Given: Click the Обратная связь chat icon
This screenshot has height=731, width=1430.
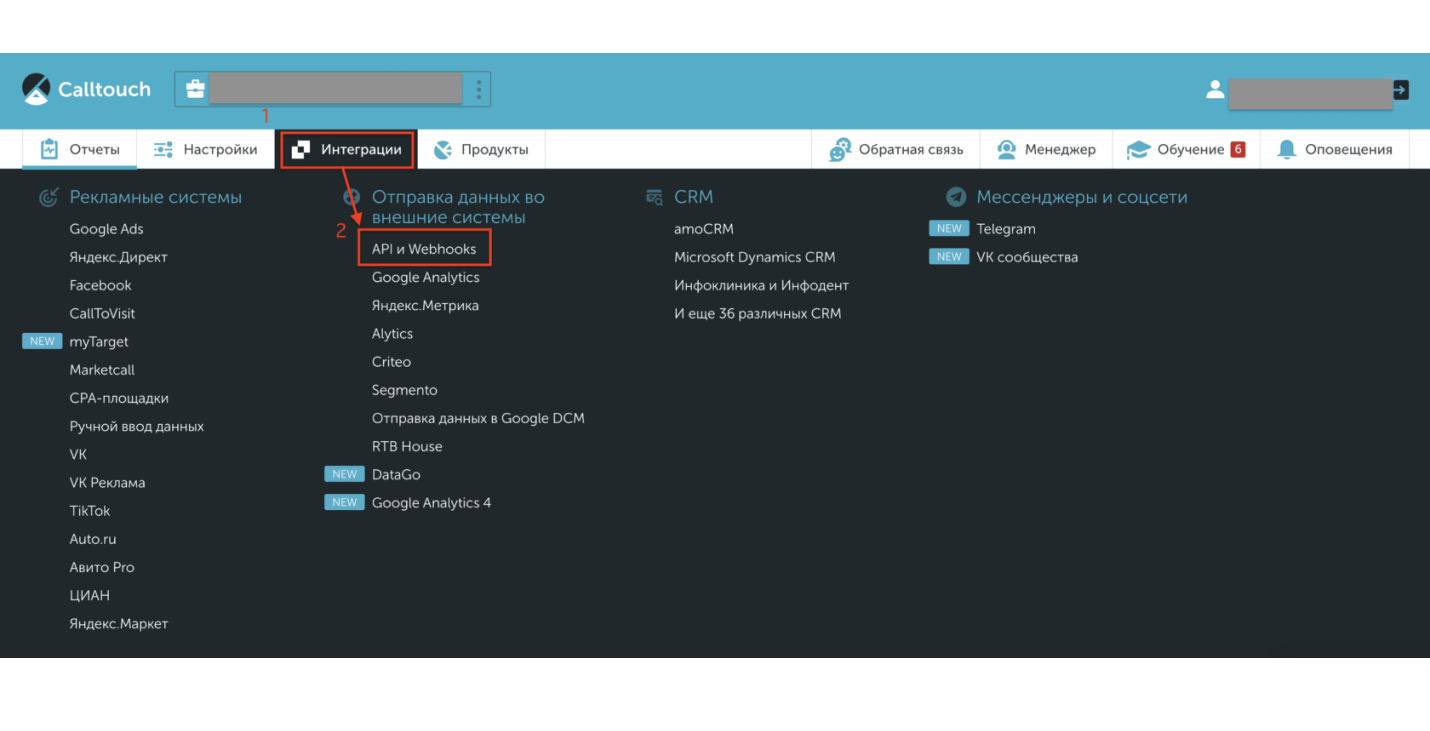Looking at the screenshot, I should [x=840, y=150].
